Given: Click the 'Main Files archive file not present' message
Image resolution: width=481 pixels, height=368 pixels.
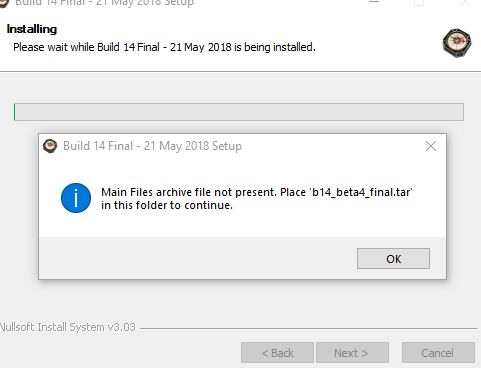Looking at the screenshot, I should pyautogui.click(x=257, y=199).
